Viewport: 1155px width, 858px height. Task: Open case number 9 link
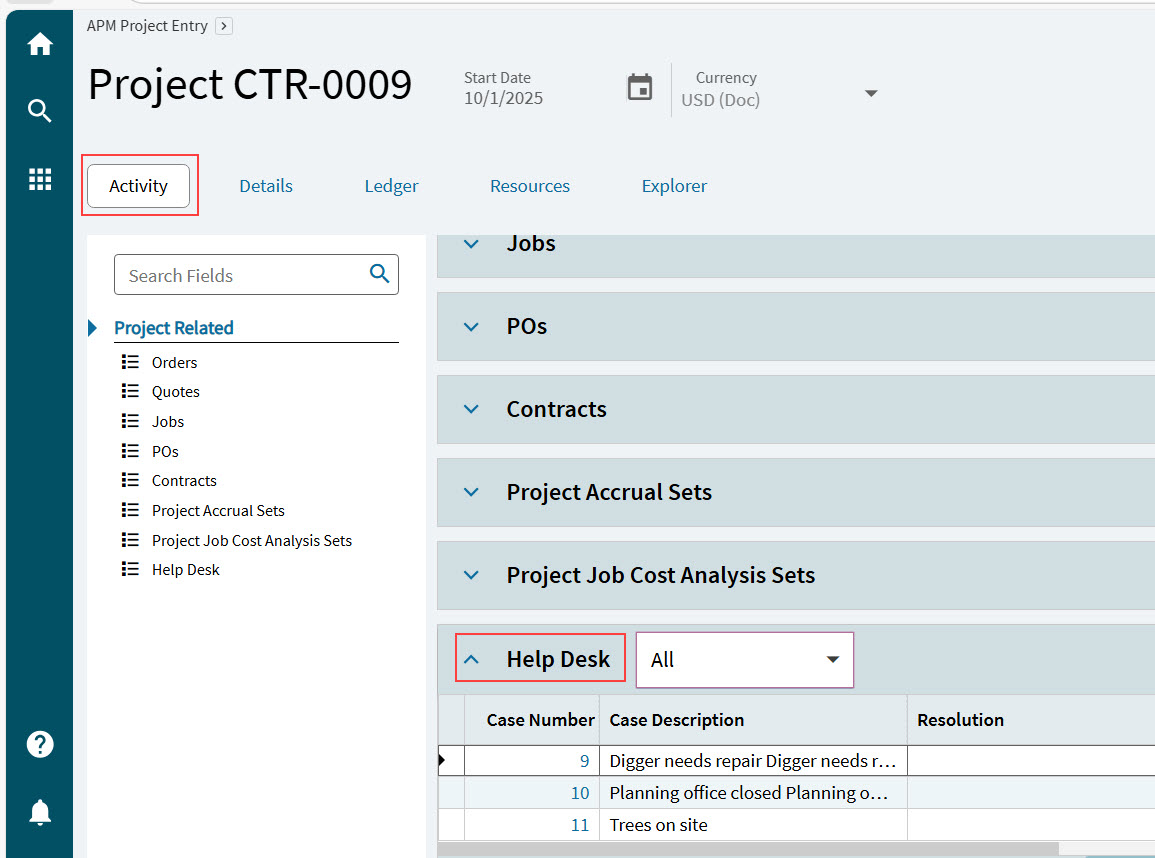(x=584, y=761)
